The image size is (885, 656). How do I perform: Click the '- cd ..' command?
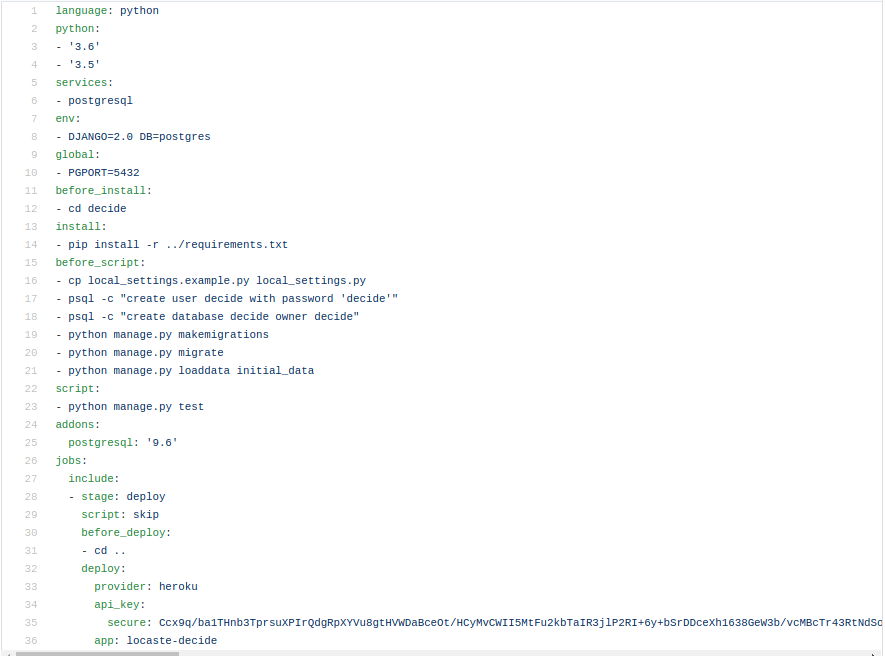104,552
